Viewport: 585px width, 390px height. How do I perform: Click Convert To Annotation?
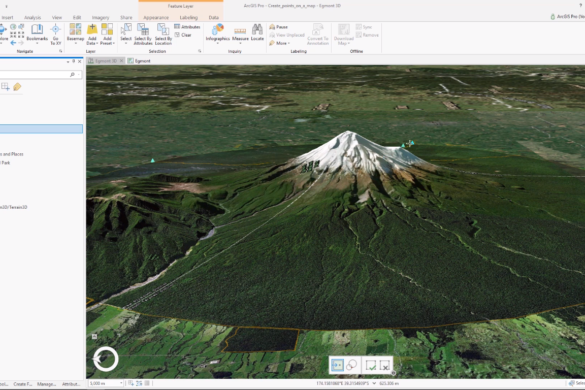pos(318,34)
